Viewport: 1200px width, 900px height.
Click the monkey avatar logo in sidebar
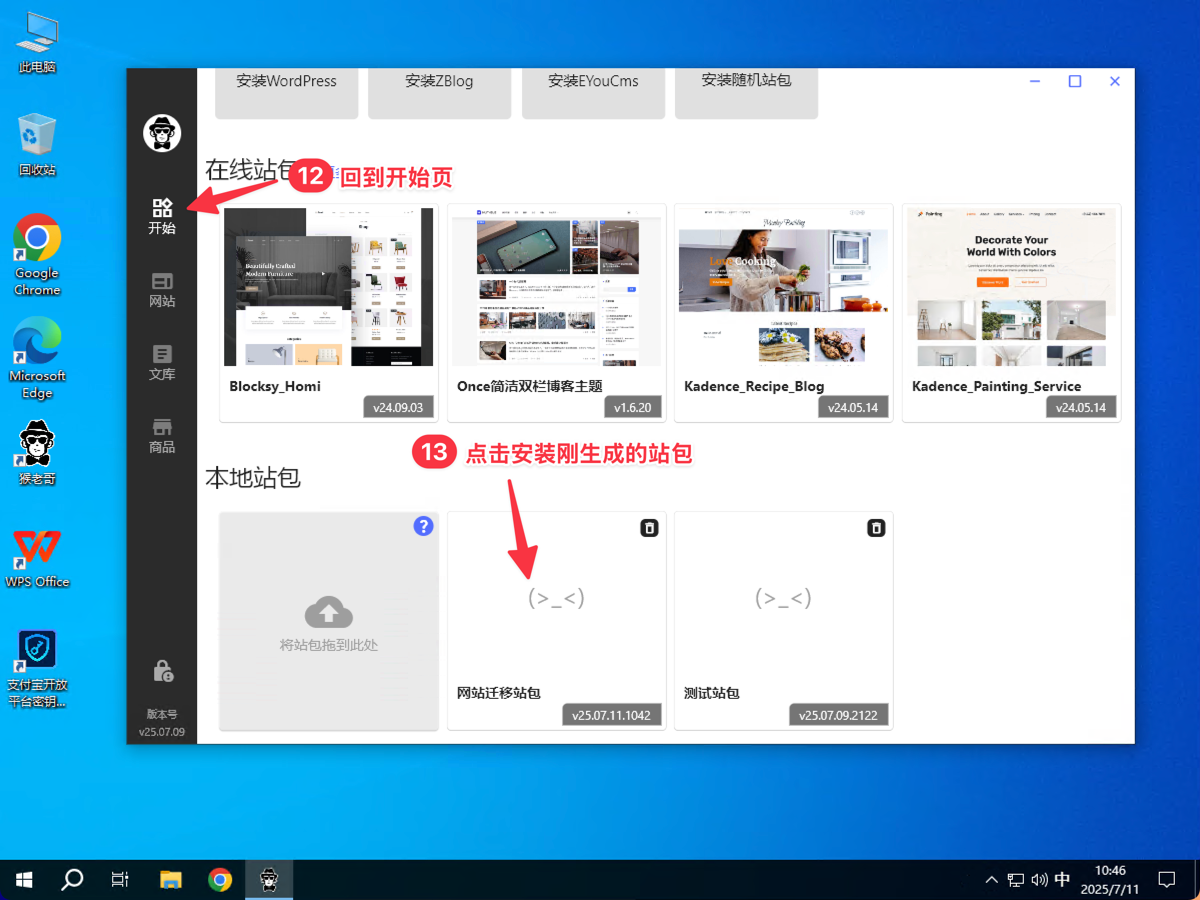162,133
